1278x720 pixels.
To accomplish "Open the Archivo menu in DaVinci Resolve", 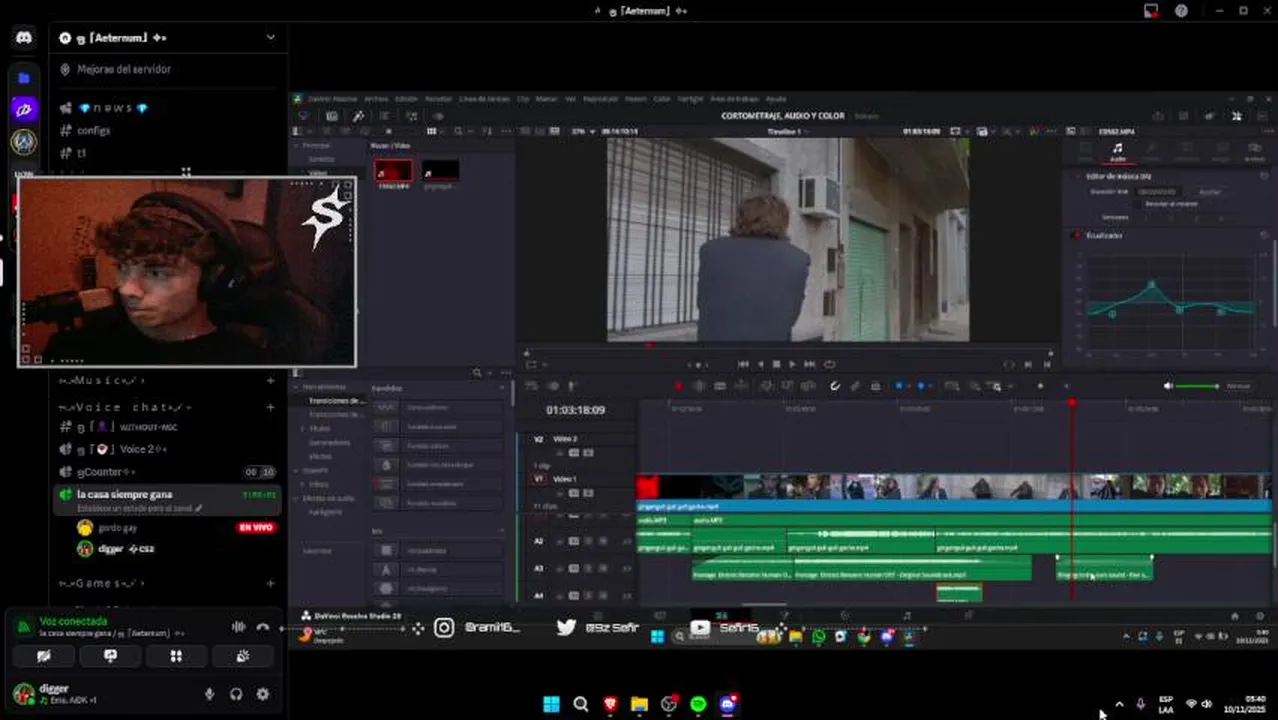I will [376, 99].
